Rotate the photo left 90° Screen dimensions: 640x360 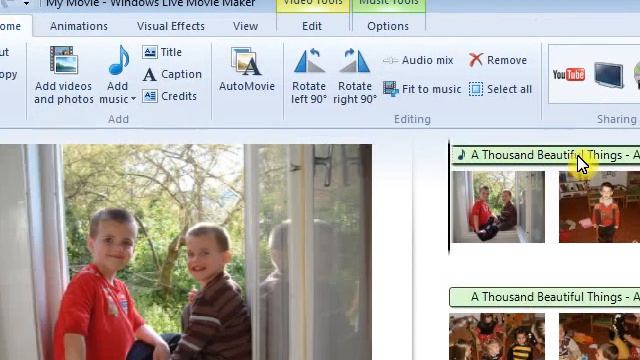(x=309, y=76)
